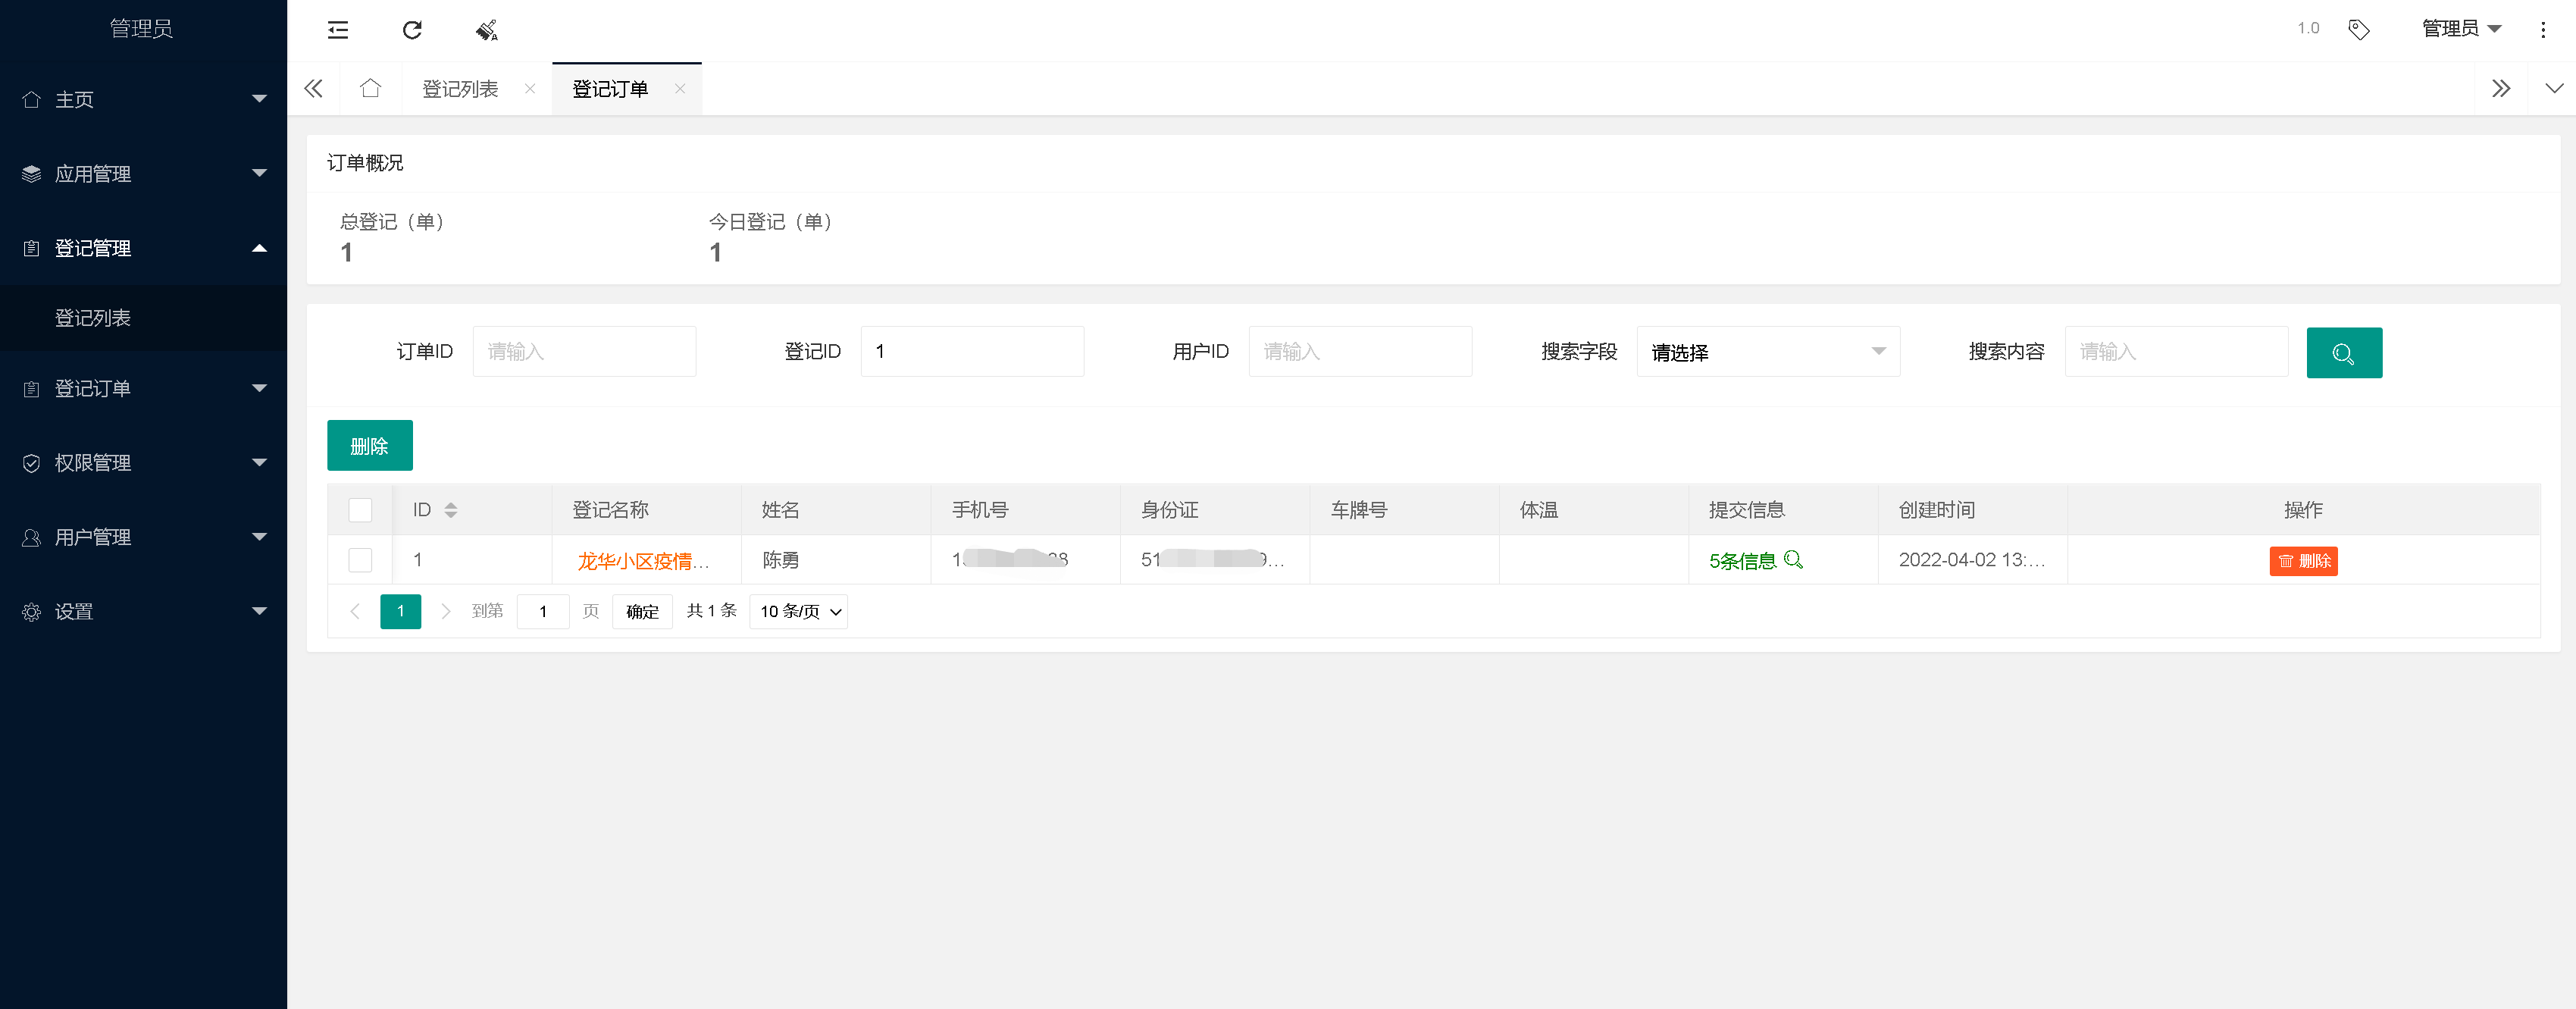Click the clear cache brush icon
This screenshot has width=2576, height=1009.
tap(486, 30)
